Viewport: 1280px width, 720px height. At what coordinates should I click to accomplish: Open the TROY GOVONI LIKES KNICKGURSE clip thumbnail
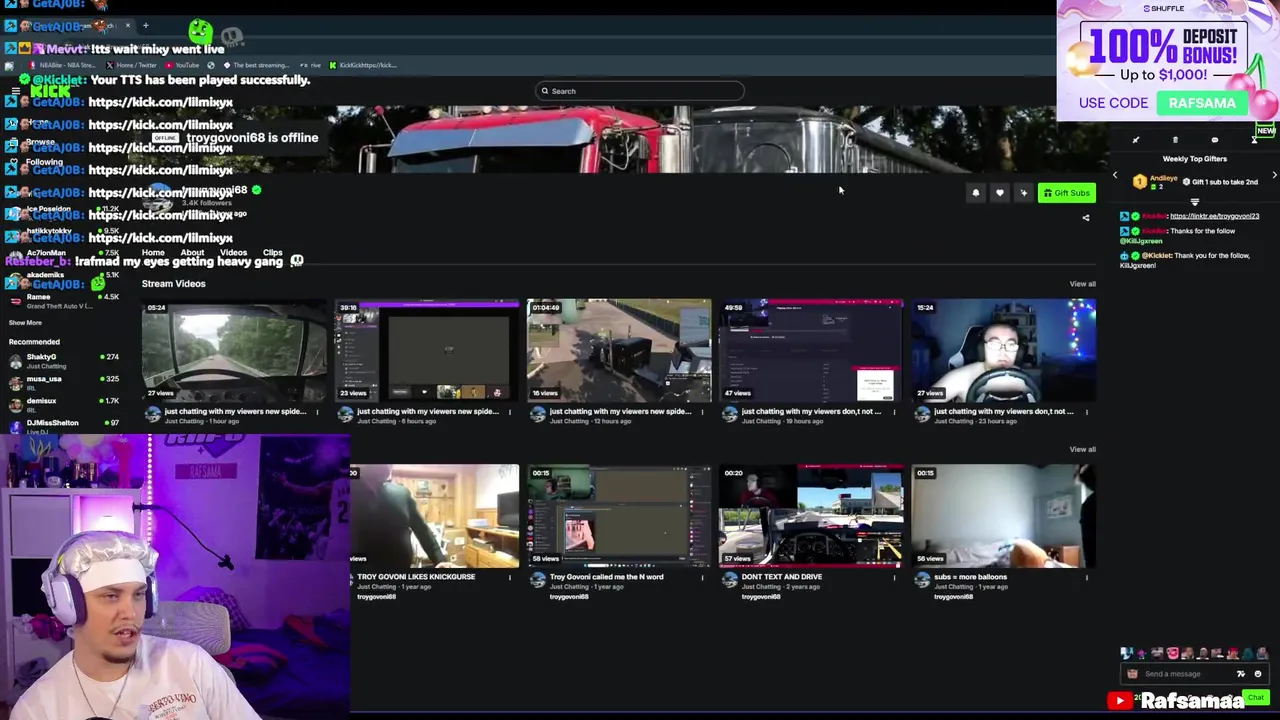pyautogui.click(x=435, y=516)
